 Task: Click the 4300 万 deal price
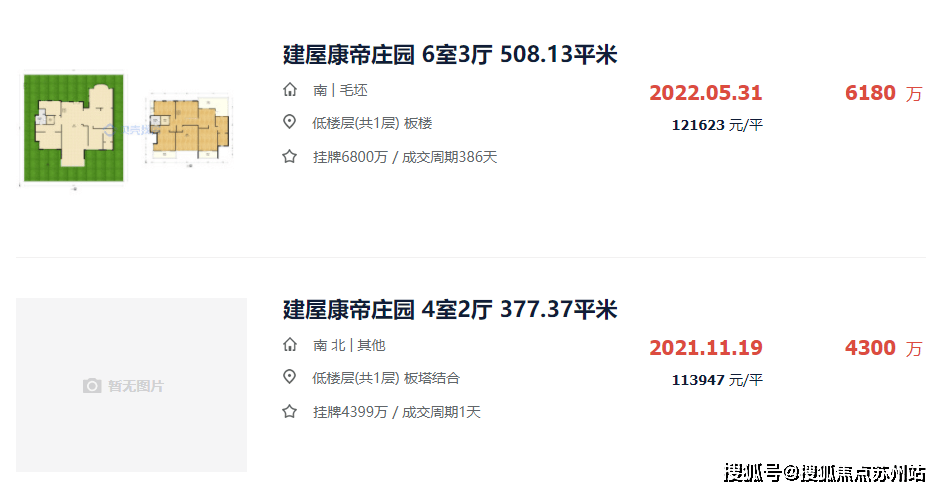pyautogui.click(x=884, y=348)
